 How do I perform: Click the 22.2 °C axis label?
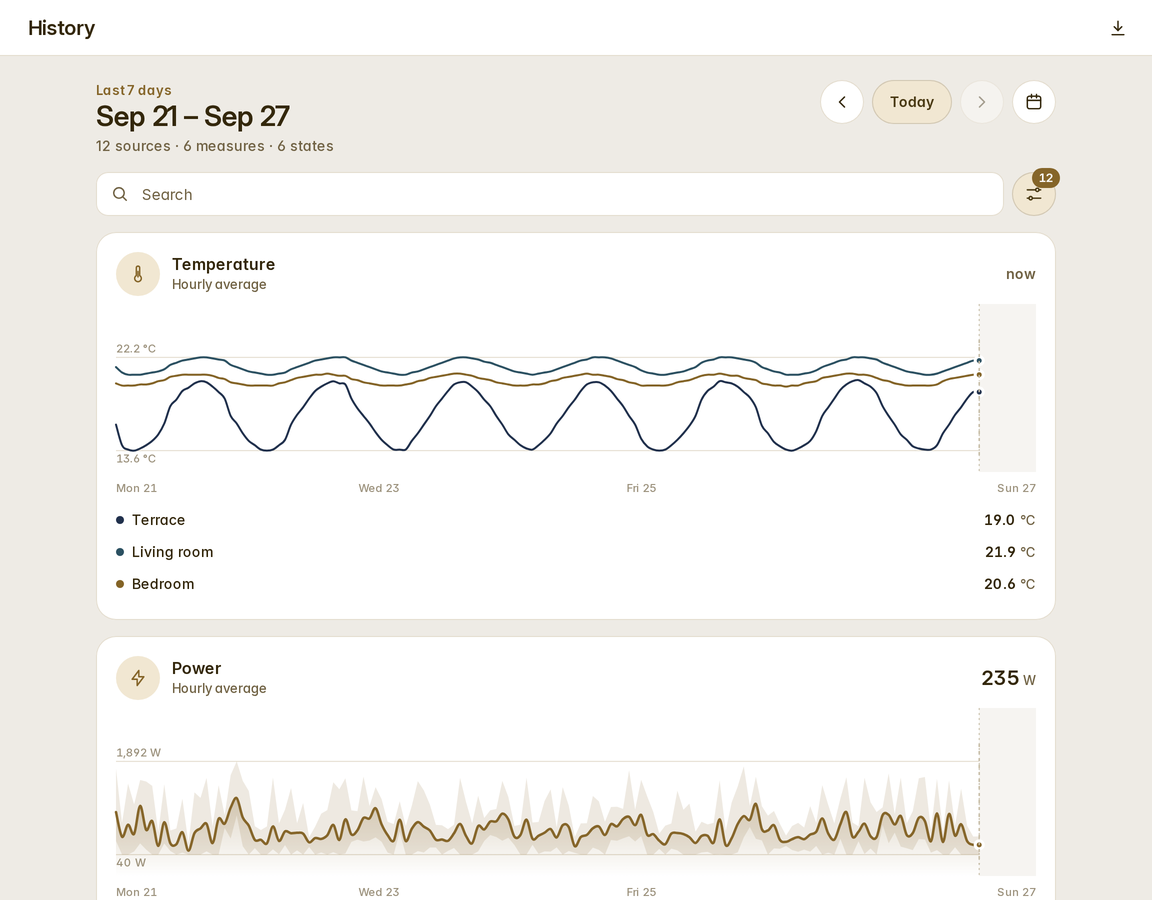point(136,349)
